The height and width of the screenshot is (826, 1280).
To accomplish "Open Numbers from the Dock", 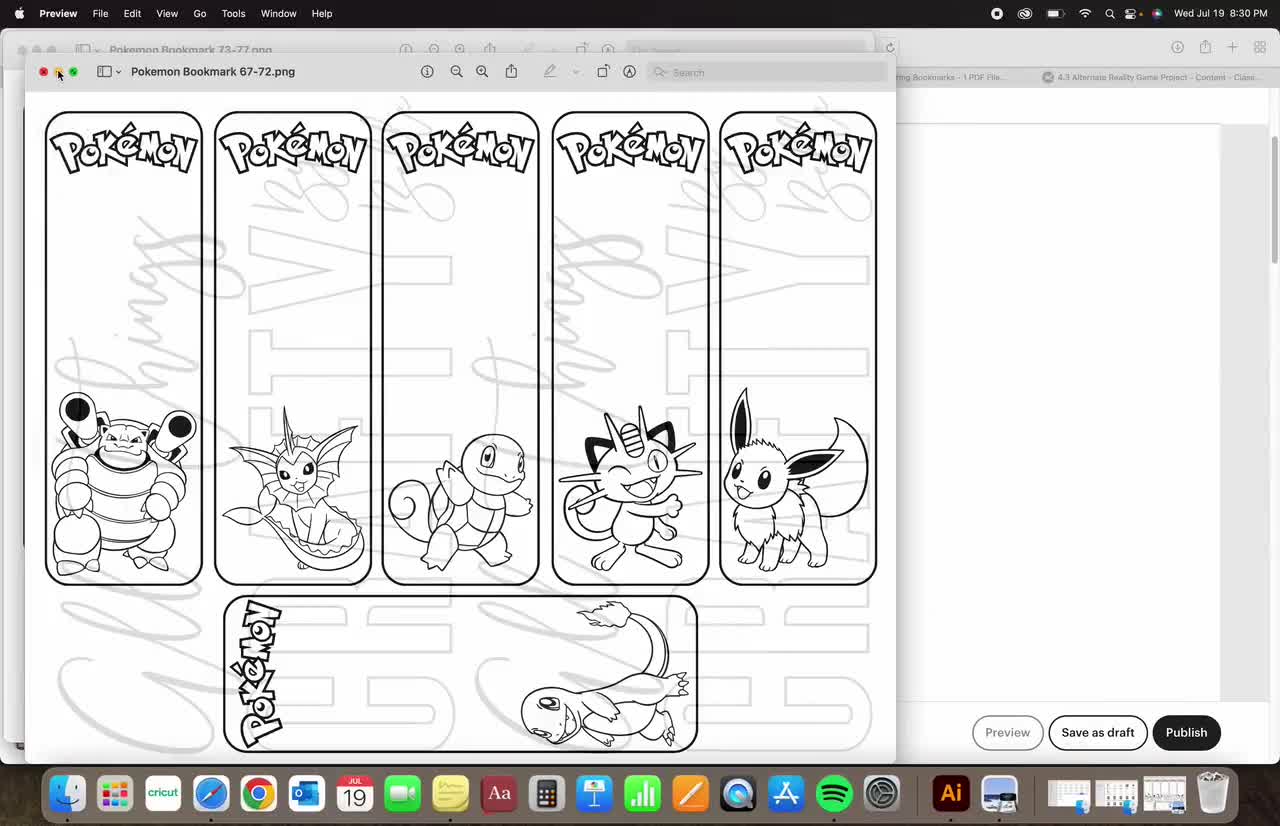I will 642,793.
